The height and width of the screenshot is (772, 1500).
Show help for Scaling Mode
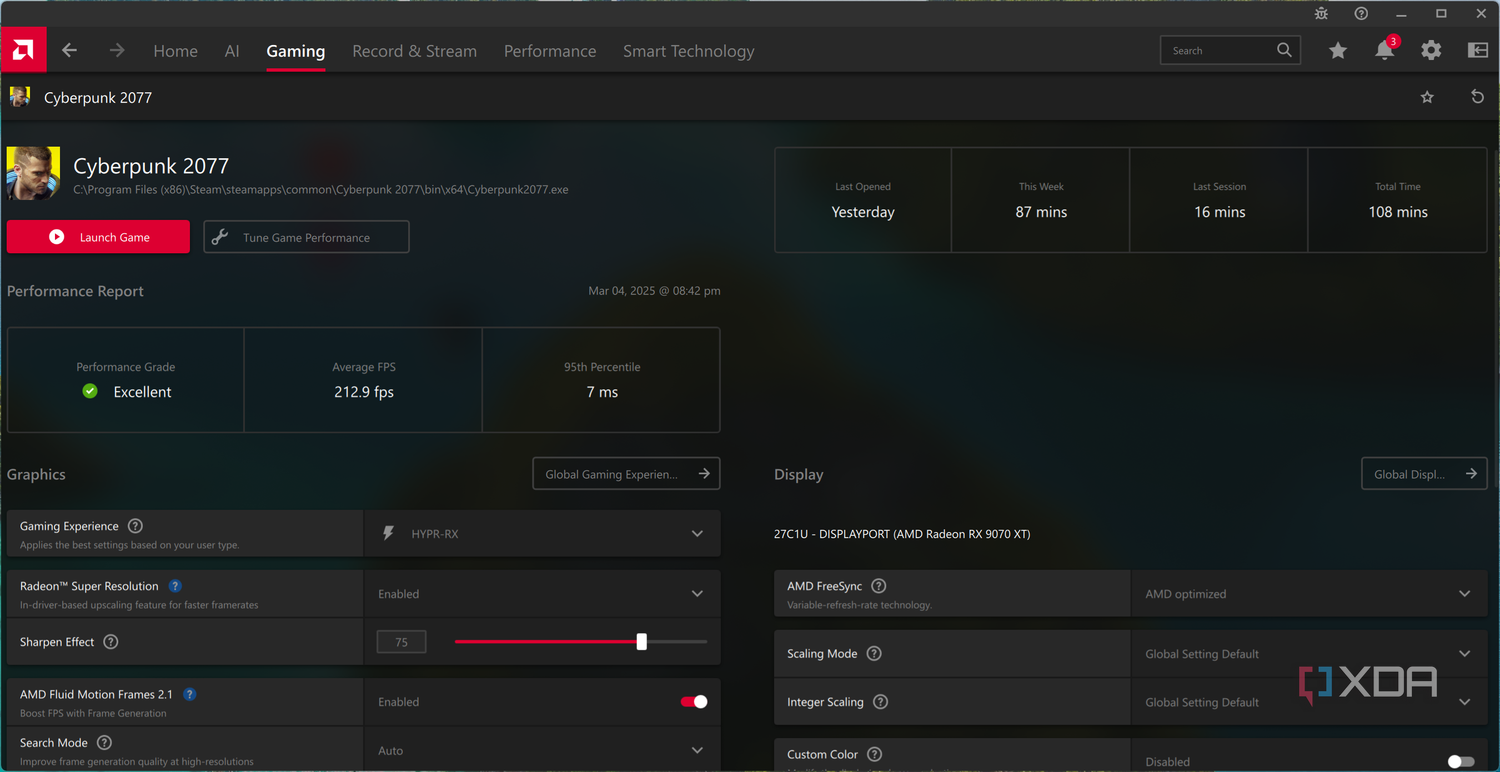(874, 654)
